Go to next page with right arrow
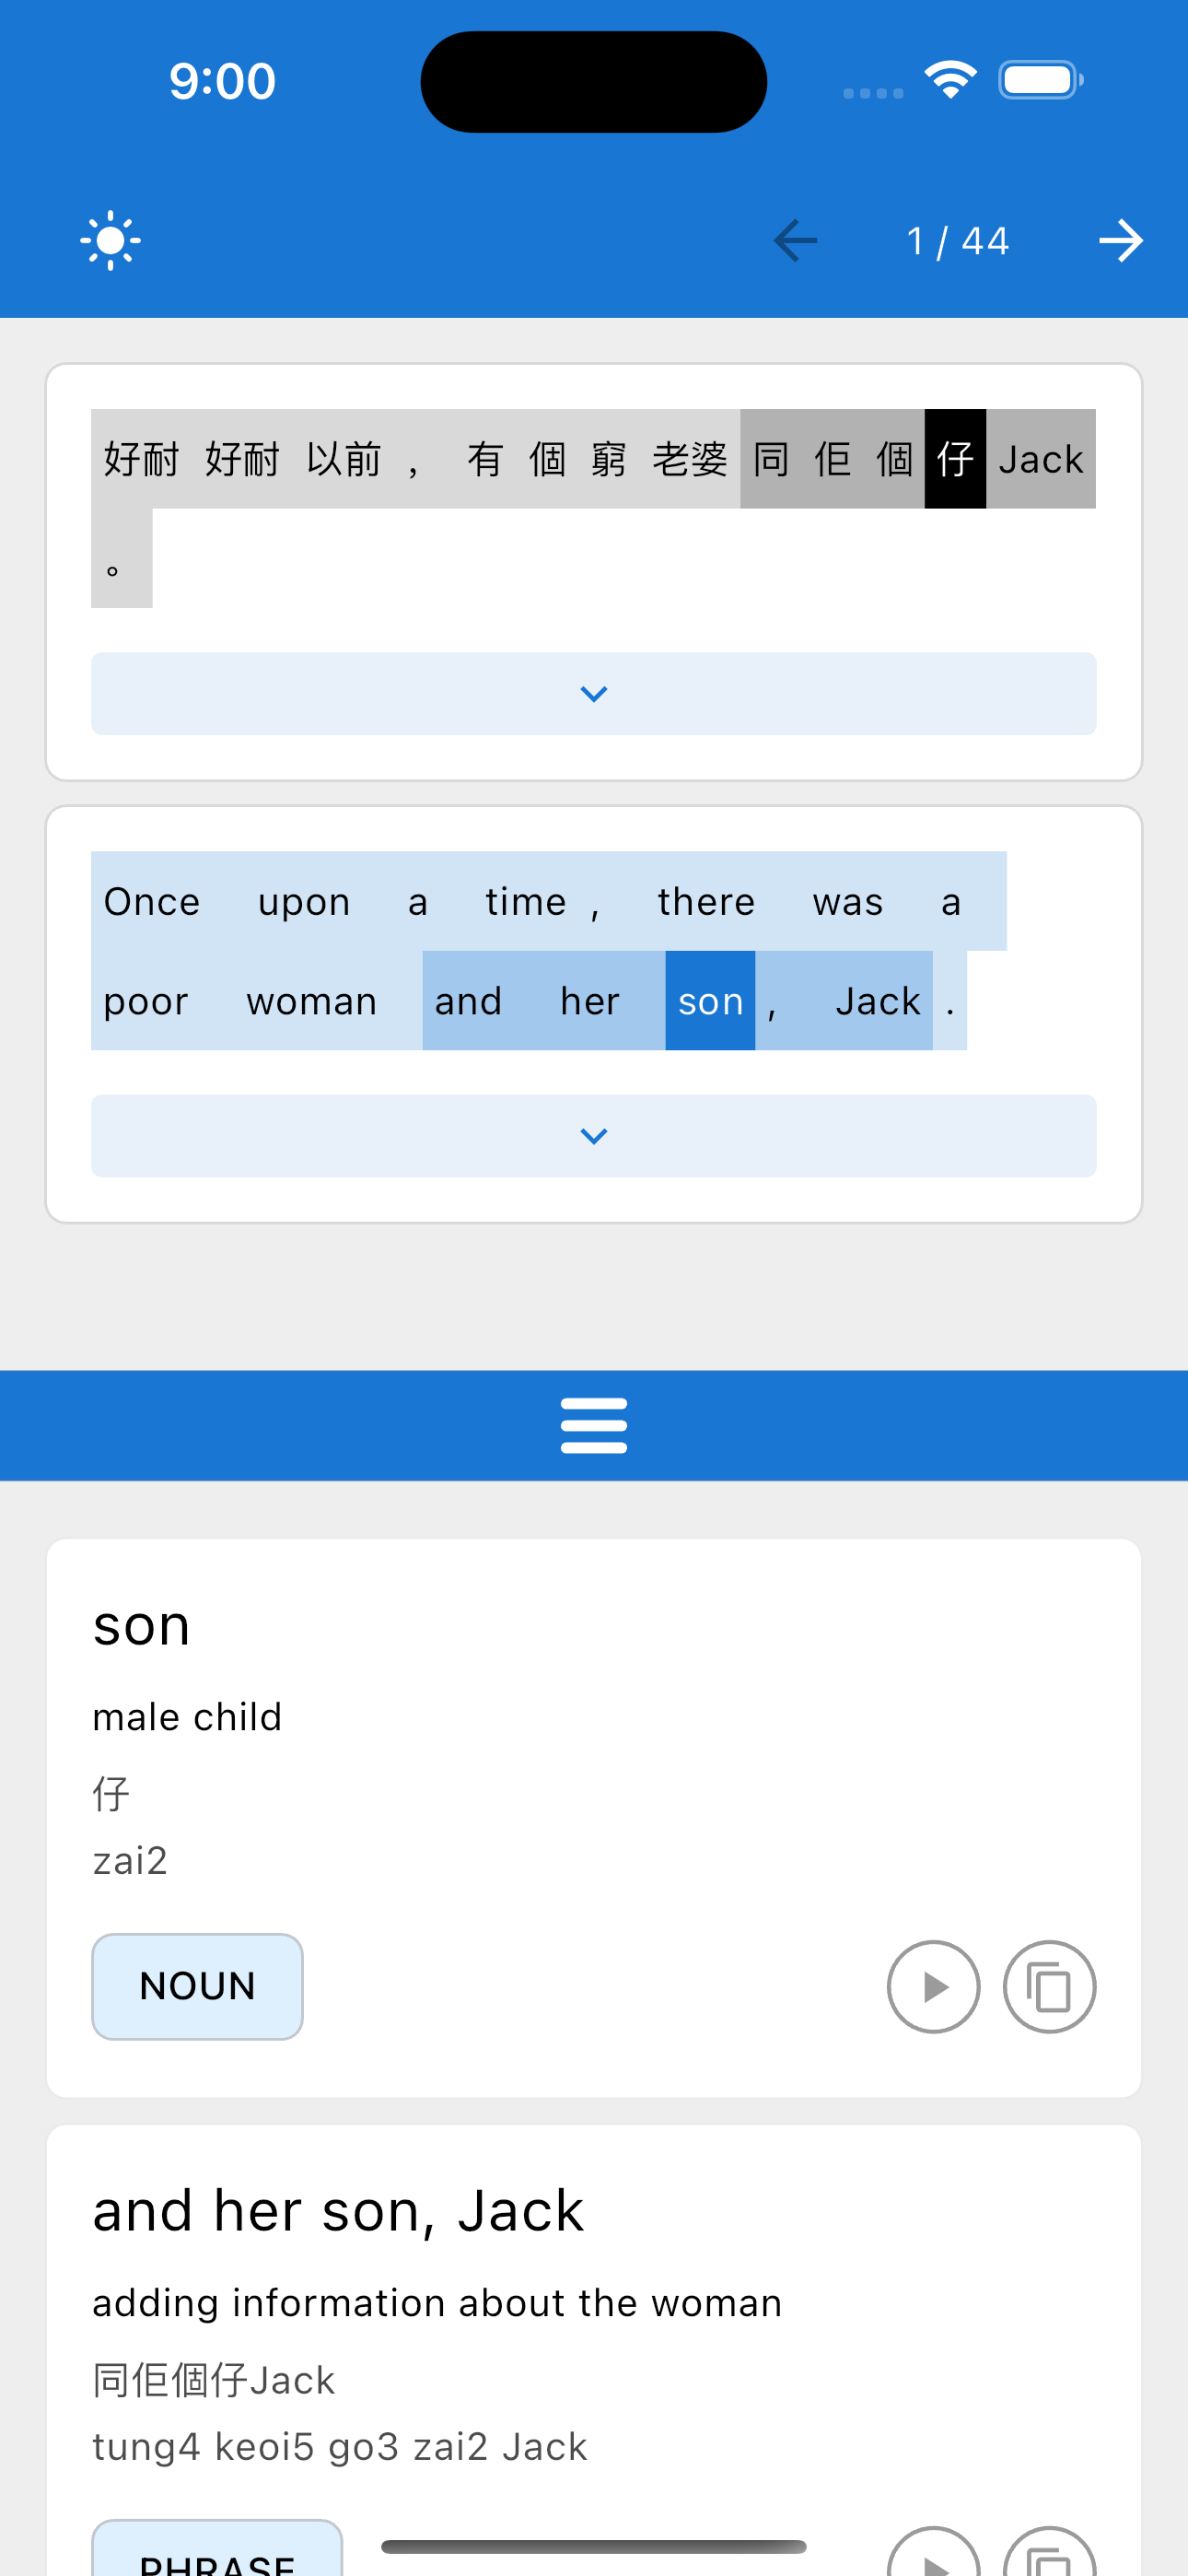Viewport: 1188px width, 2576px height. coord(1120,241)
